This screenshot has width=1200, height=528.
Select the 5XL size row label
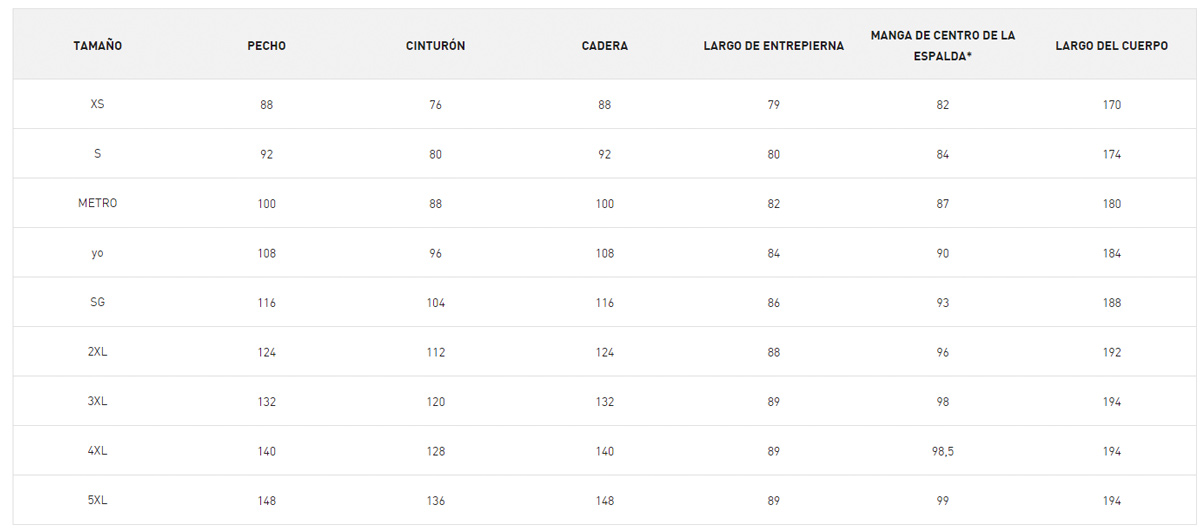point(97,500)
